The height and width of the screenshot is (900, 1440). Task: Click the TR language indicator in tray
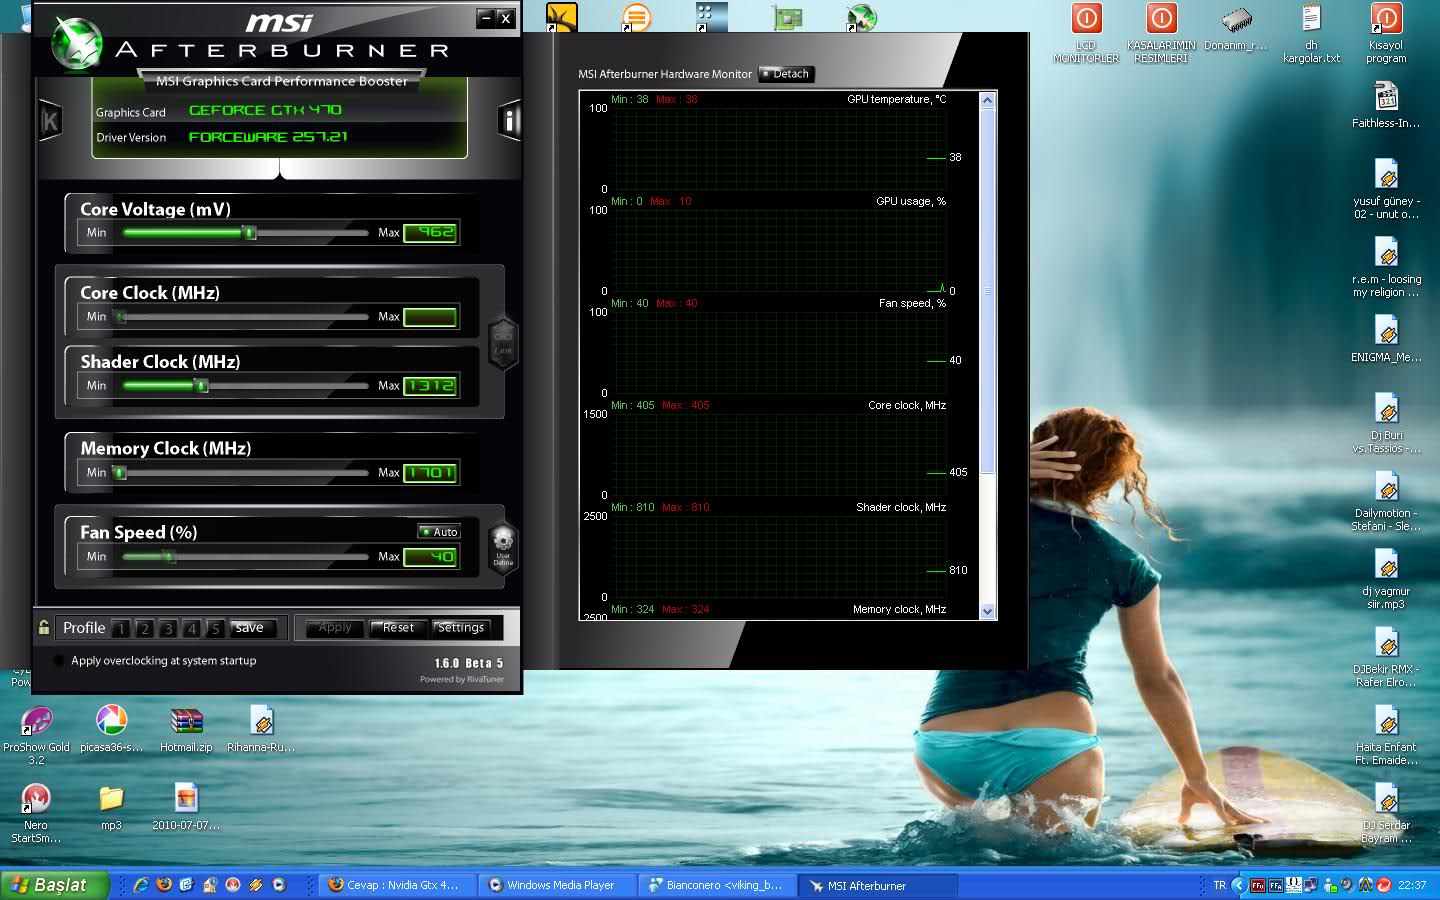(x=1219, y=885)
